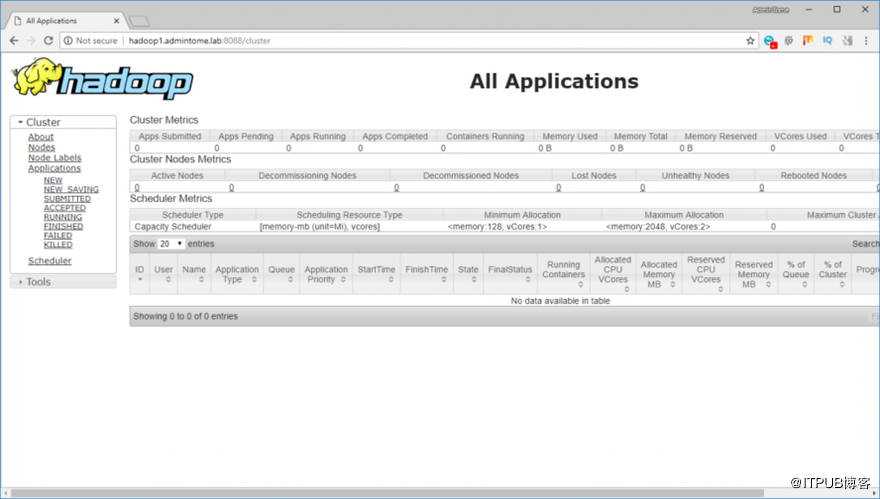This screenshot has width=880, height=499.
Task: Click the IQ extension icon
Action: pyautogui.click(x=827, y=40)
